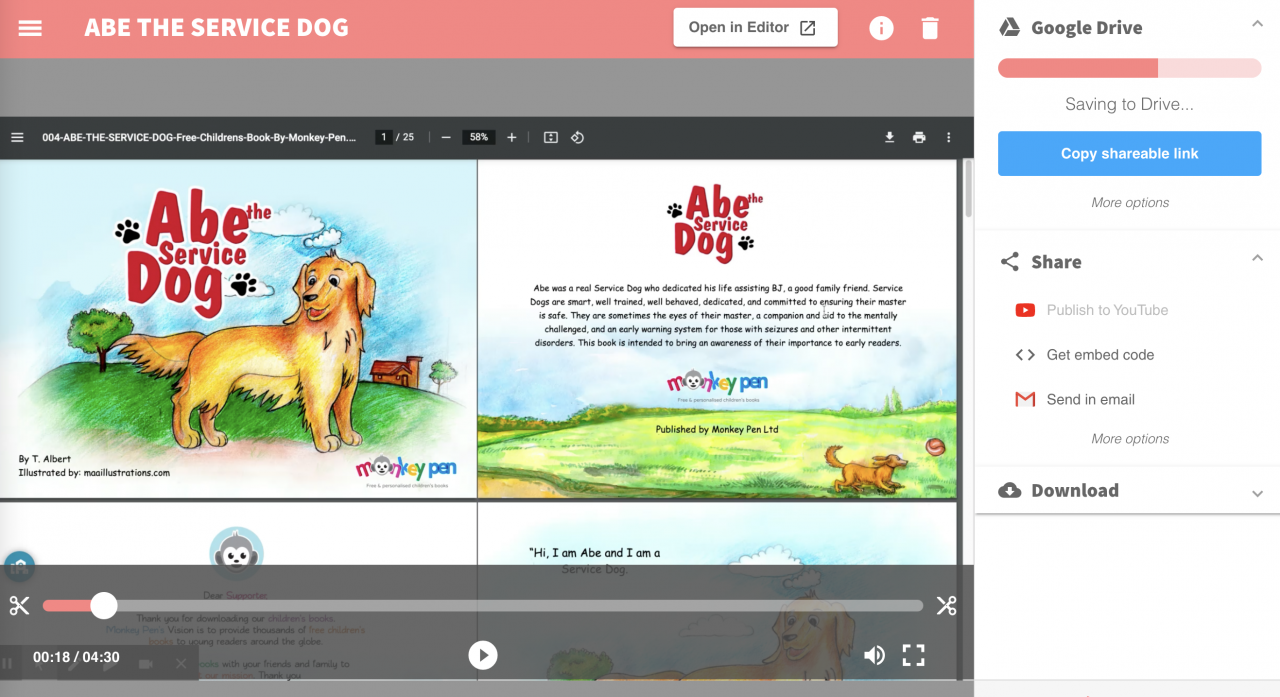The height and width of the screenshot is (697, 1280).
Task: Click the By T. Albert author line
Action: [x=45, y=459]
